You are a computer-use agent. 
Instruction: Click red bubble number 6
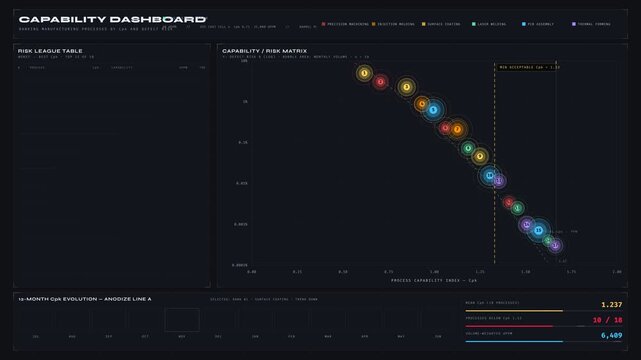(446, 128)
